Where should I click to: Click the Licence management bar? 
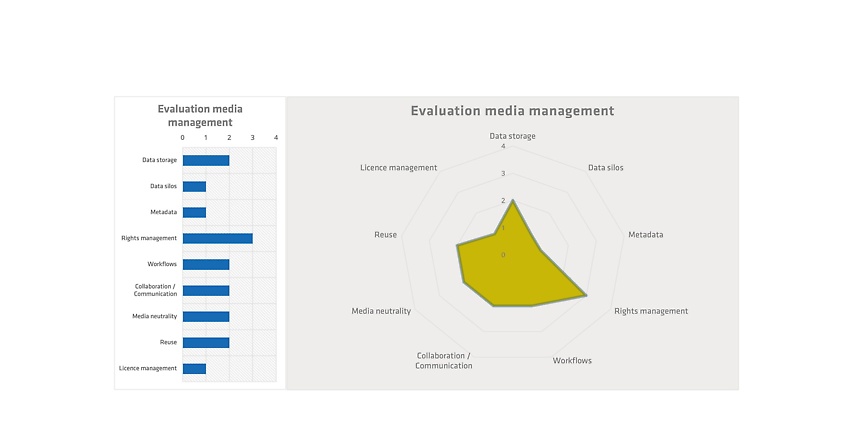click(x=194, y=369)
